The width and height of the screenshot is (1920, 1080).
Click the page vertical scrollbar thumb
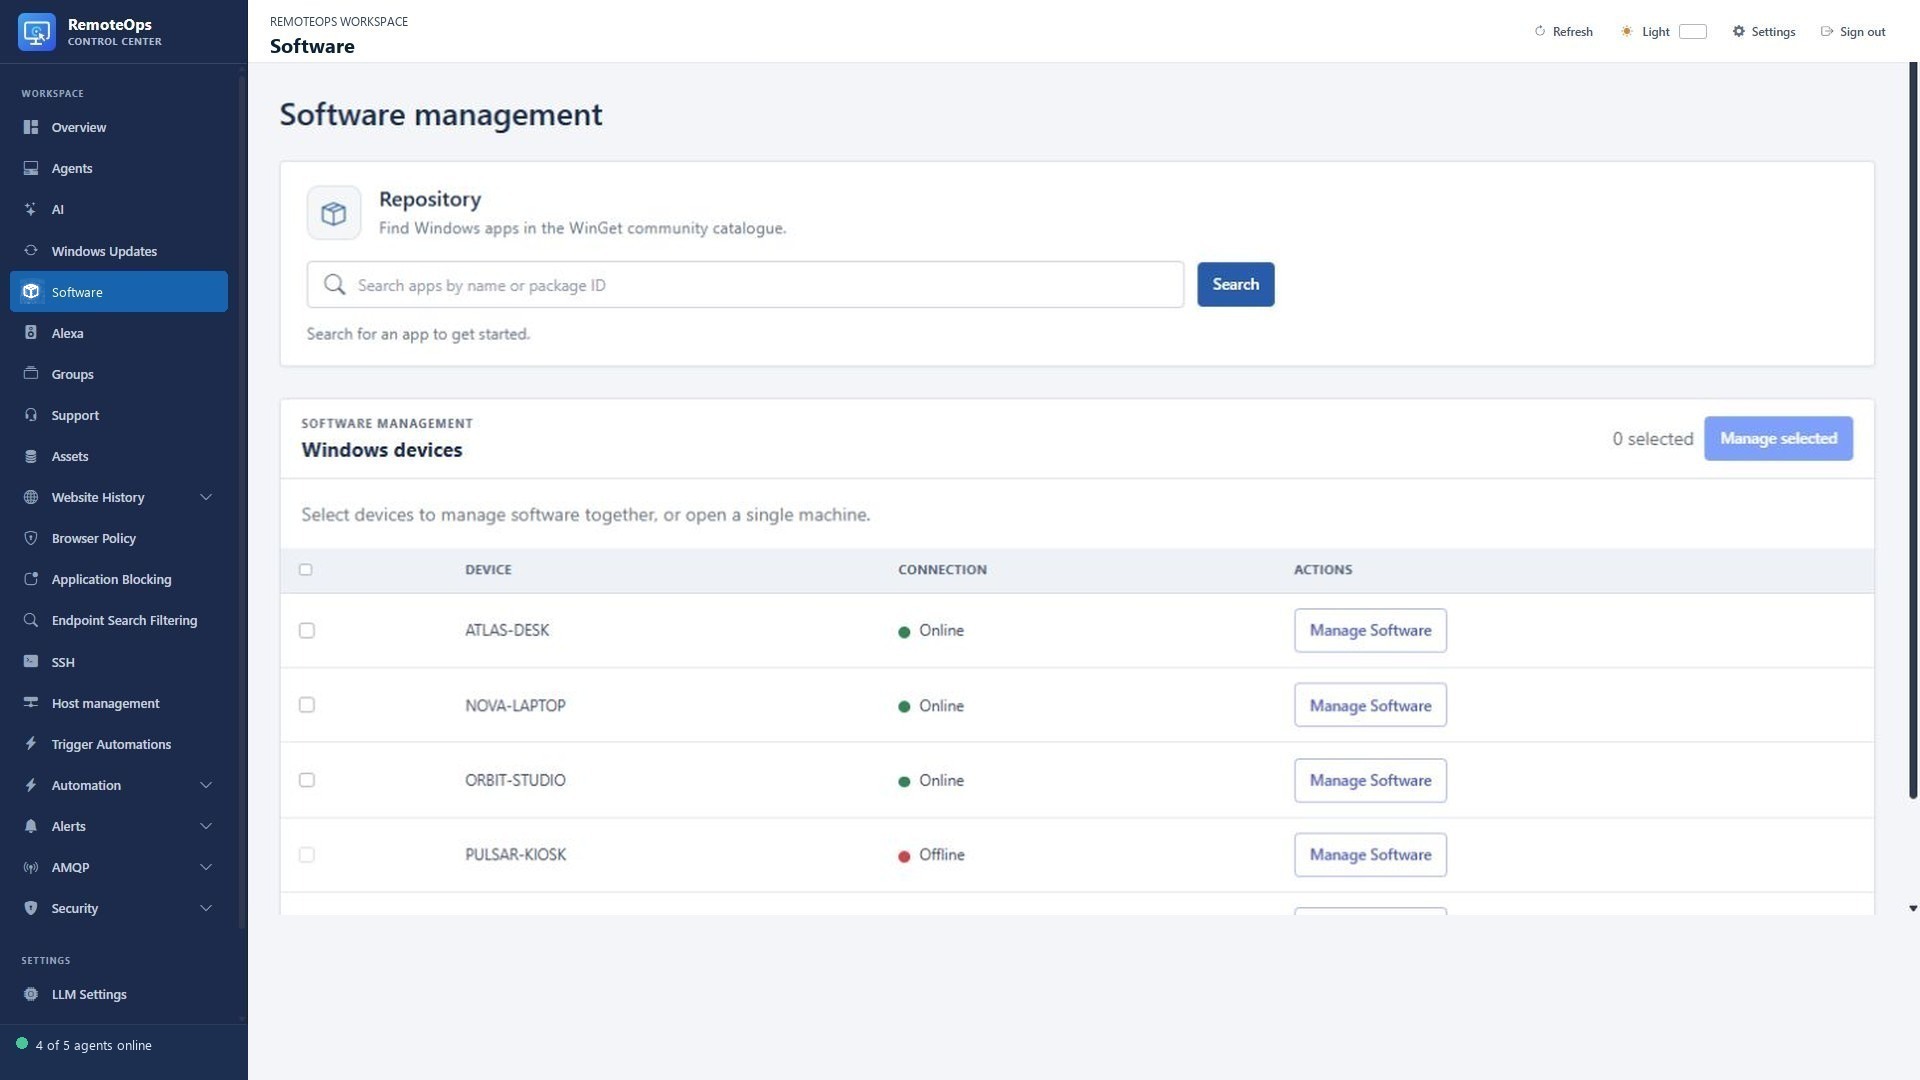(1913, 430)
